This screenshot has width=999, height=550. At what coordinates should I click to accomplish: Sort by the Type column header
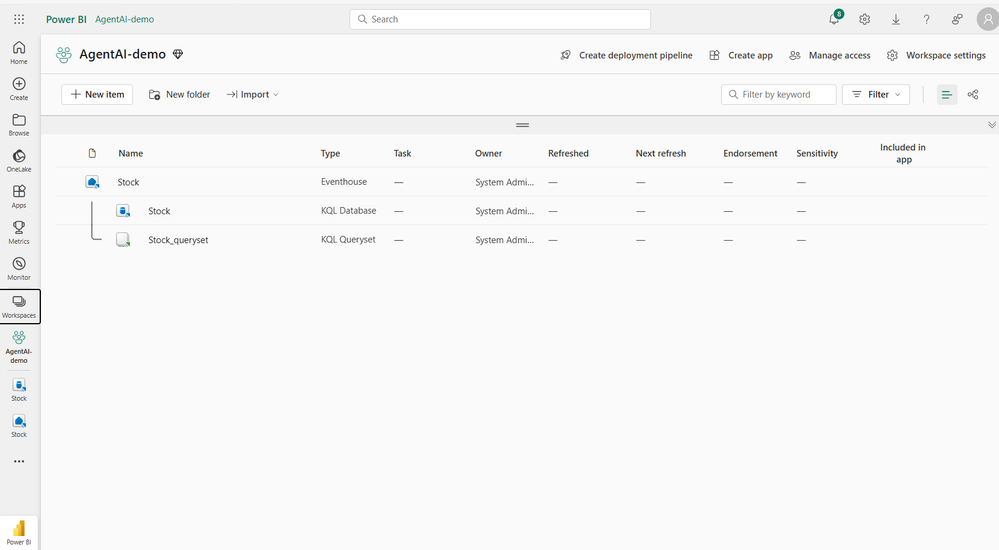pos(330,154)
